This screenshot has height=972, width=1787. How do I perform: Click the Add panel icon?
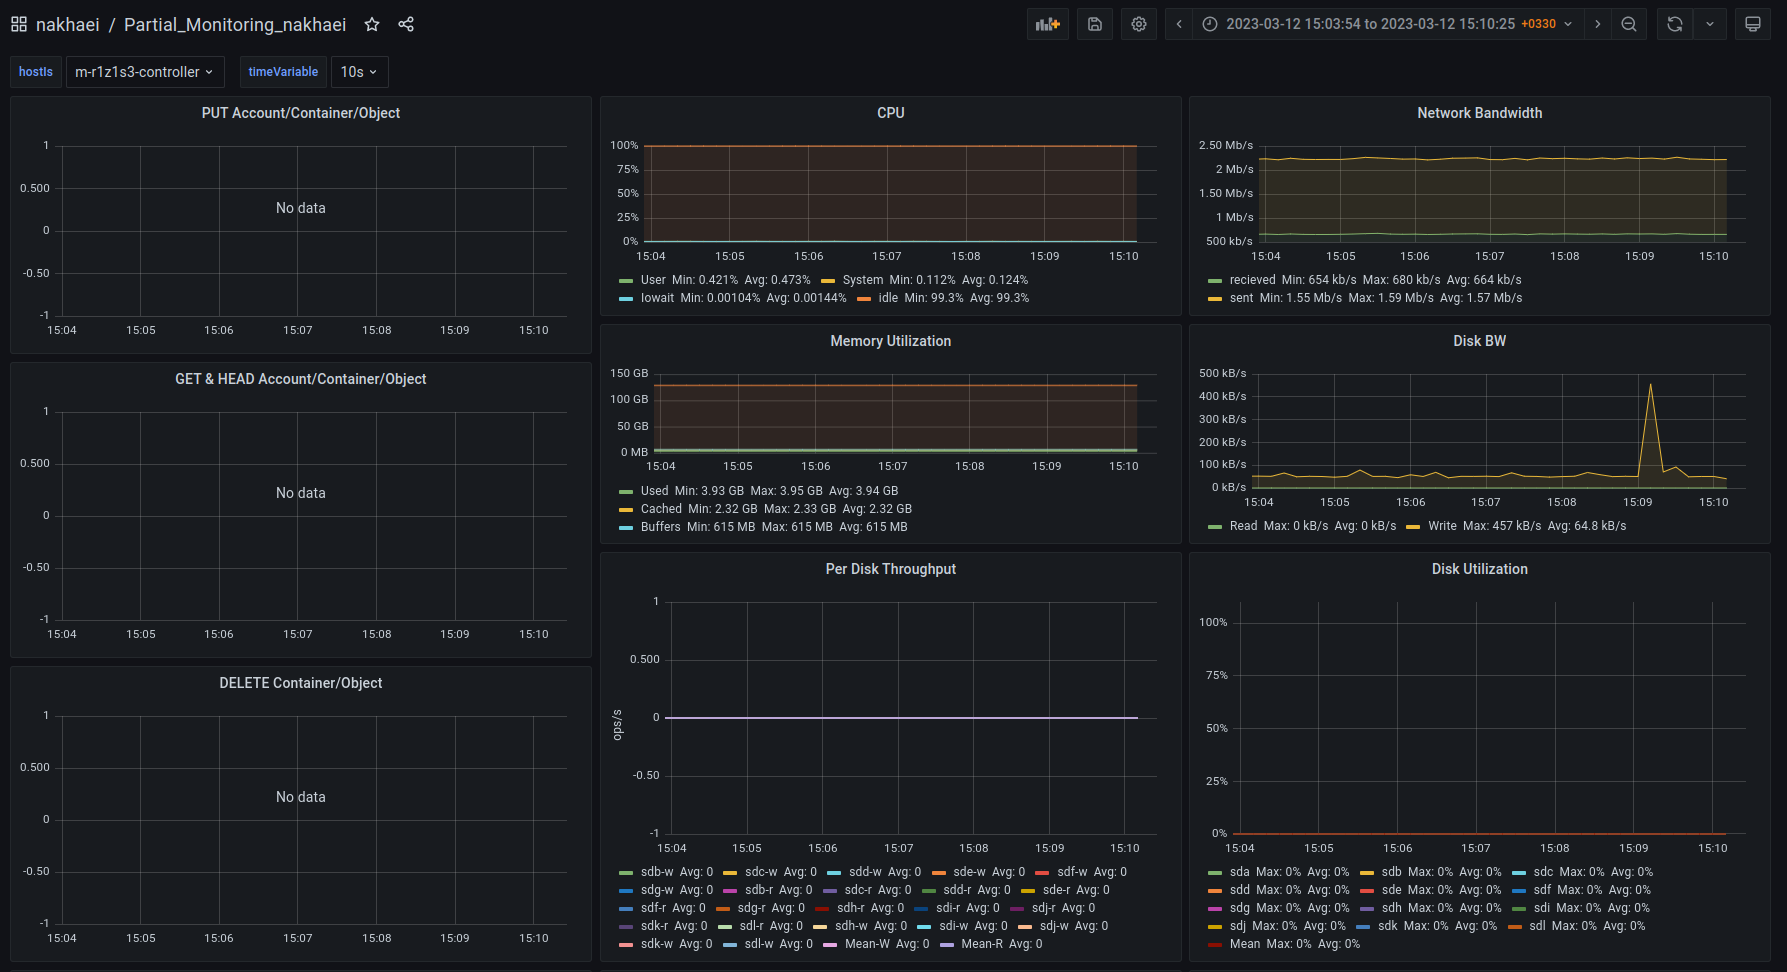point(1047,24)
